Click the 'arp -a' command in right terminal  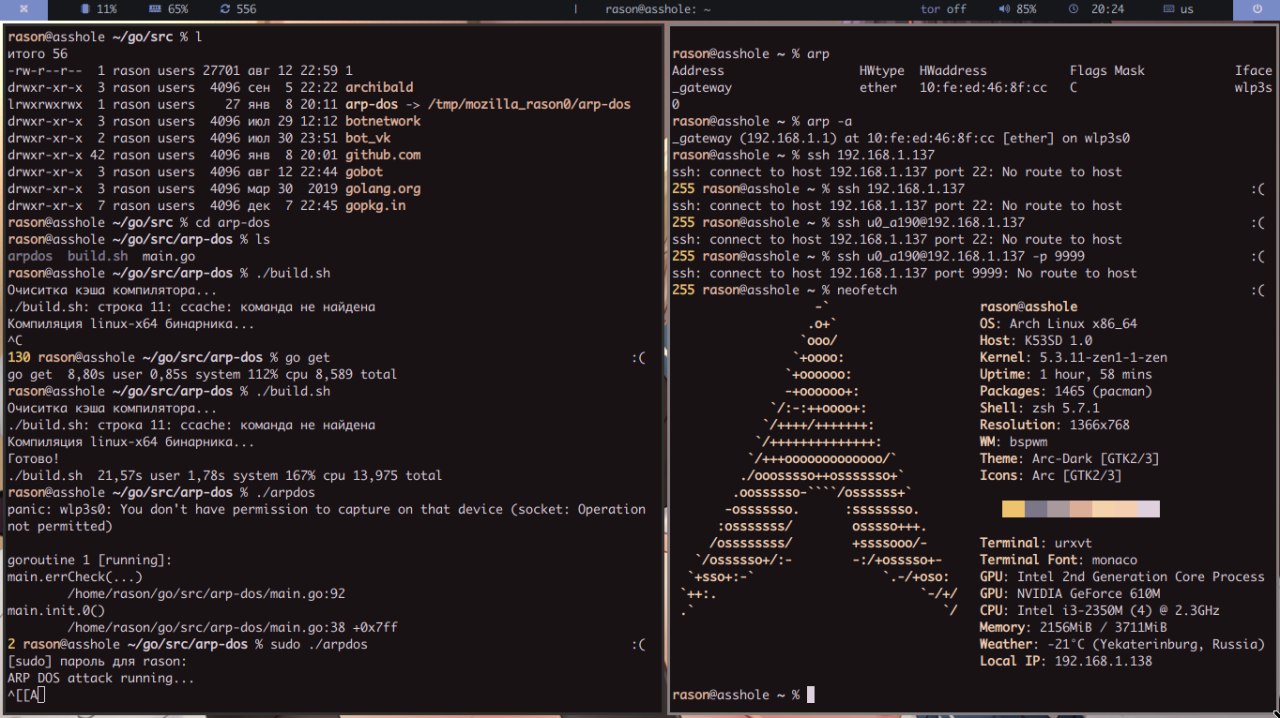829,121
